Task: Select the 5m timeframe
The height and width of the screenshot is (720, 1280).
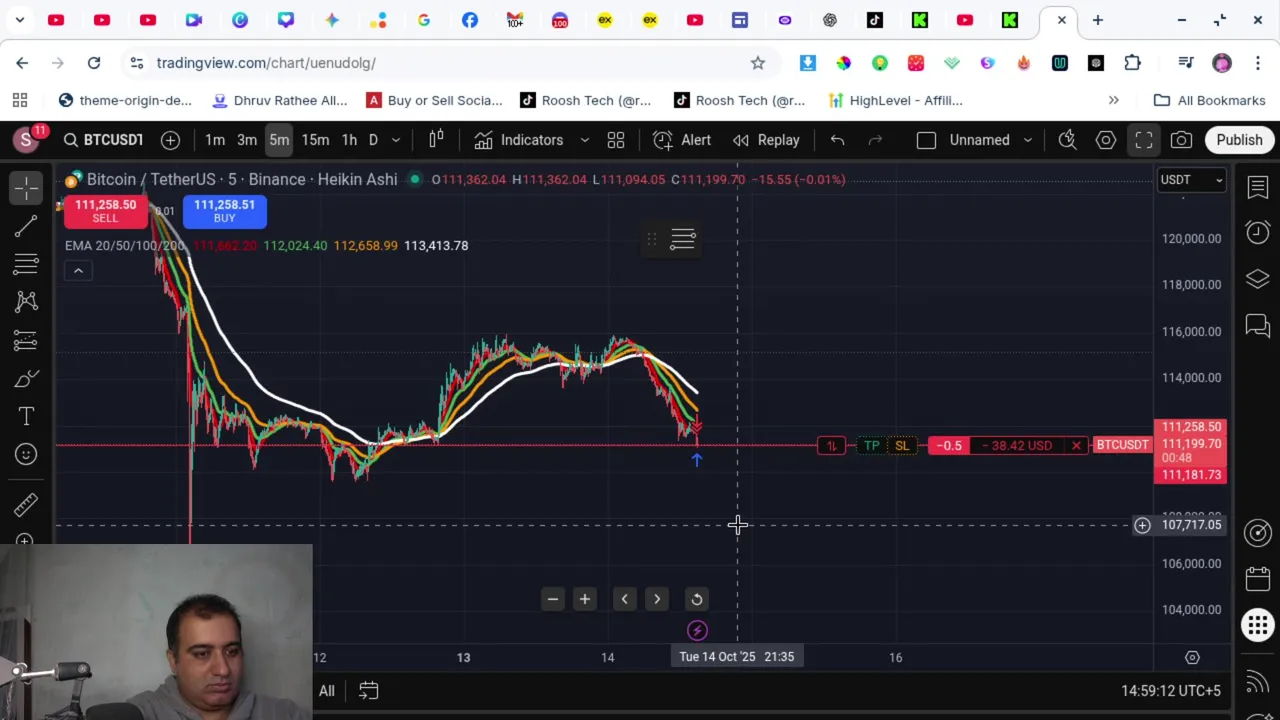Action: point(279,140)
